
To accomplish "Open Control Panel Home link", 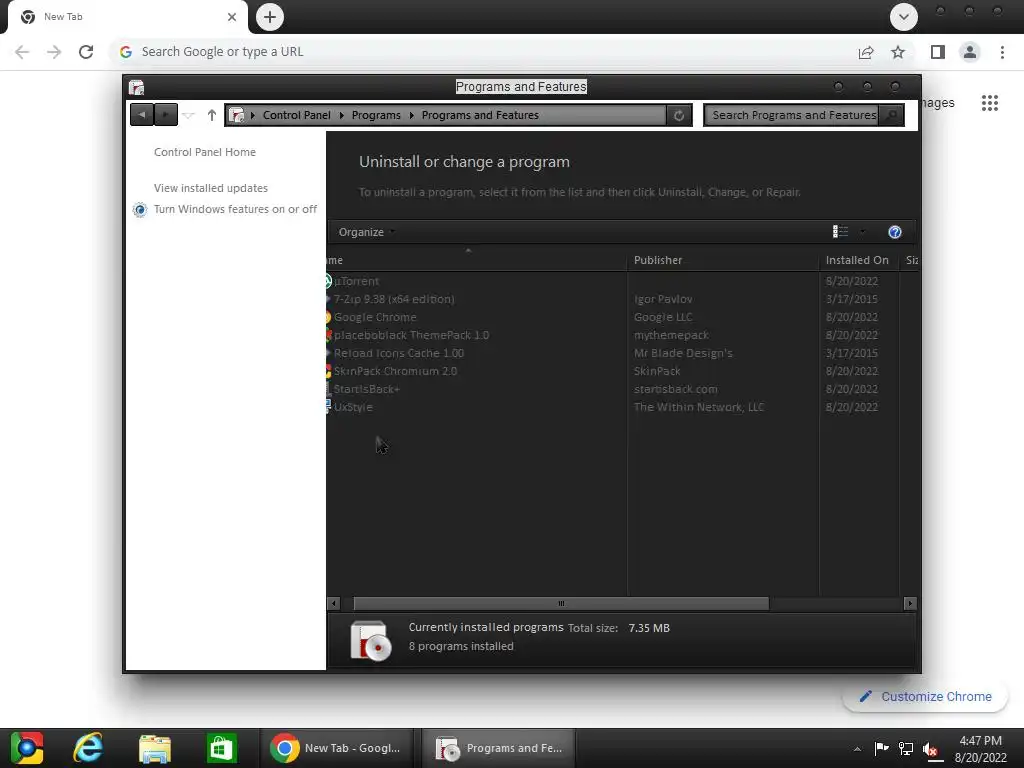I will [x=204, y=152].
